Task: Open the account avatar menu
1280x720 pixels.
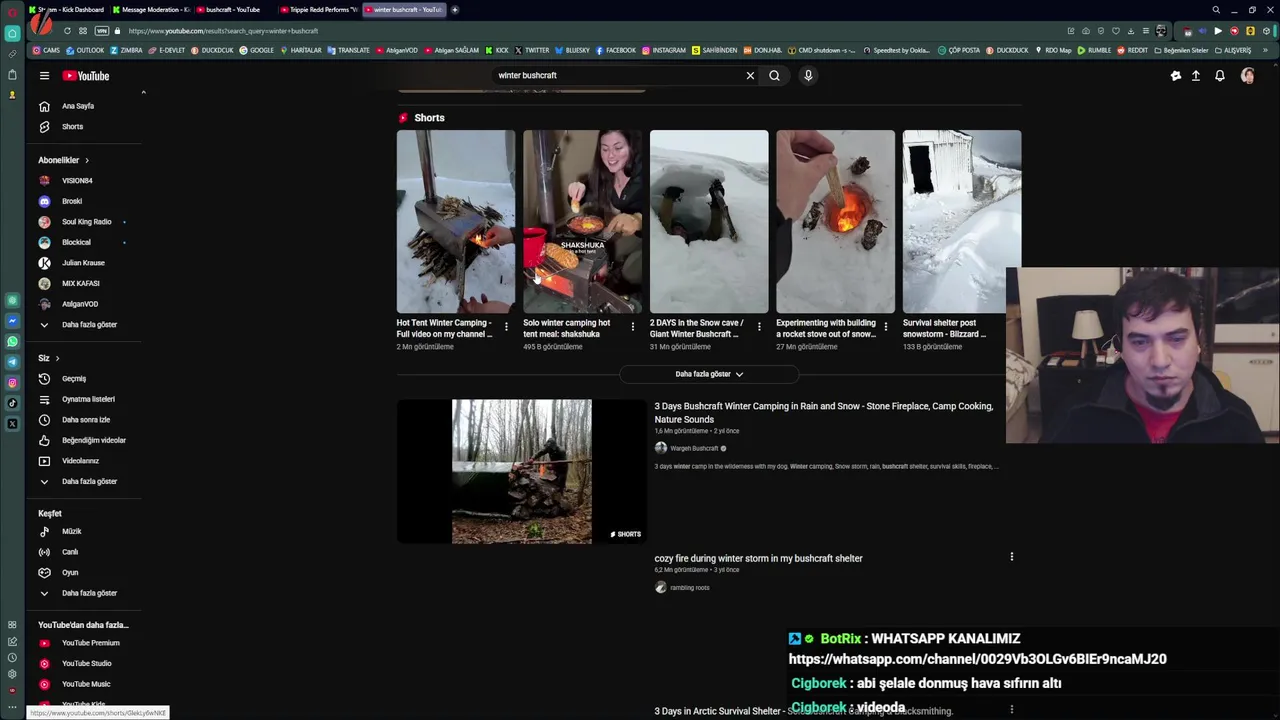Action: pyautogui.click(x=1248, y=76)
